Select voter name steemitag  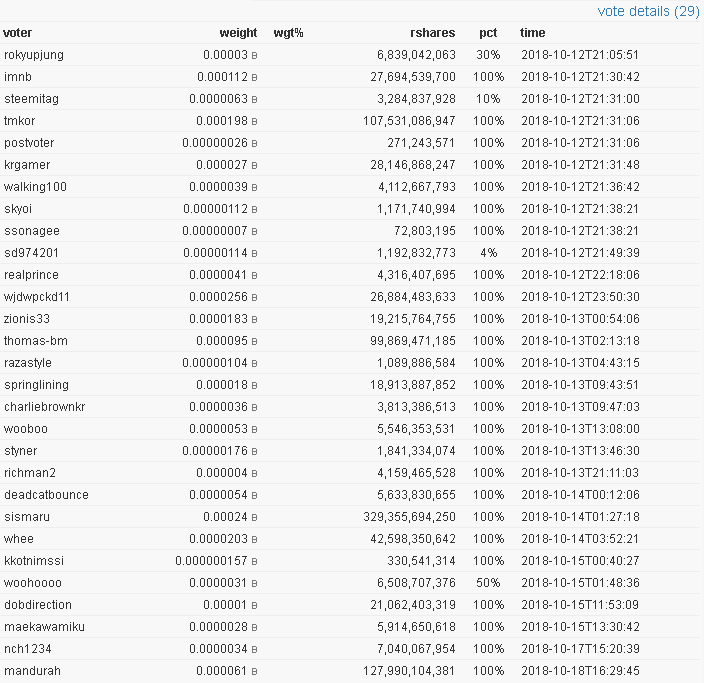coord(31,99)
